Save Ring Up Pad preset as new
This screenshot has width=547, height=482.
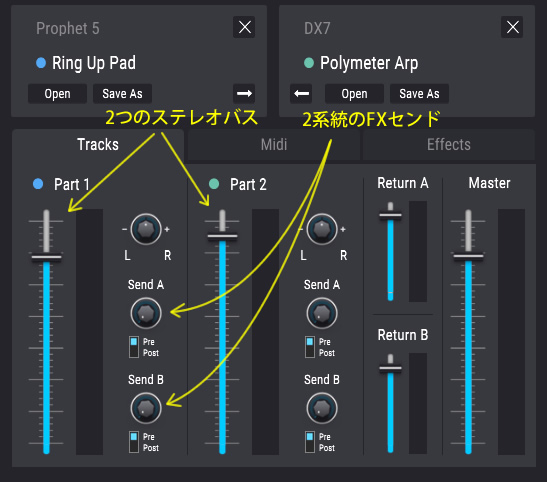pyautogui.click(x=122, y=93)
